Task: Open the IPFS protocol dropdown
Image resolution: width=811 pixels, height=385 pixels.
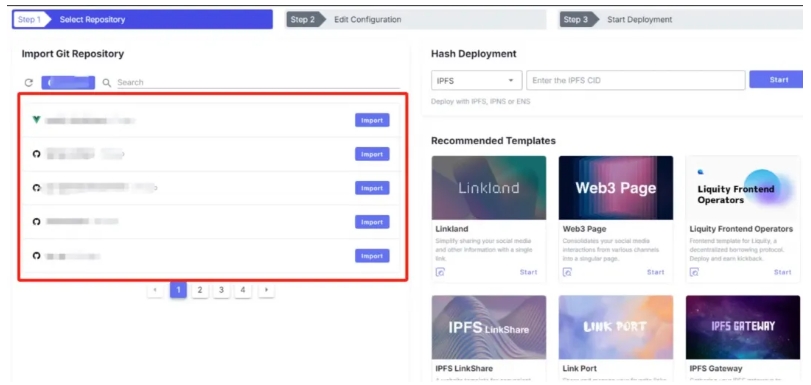Action: point(476,81)
